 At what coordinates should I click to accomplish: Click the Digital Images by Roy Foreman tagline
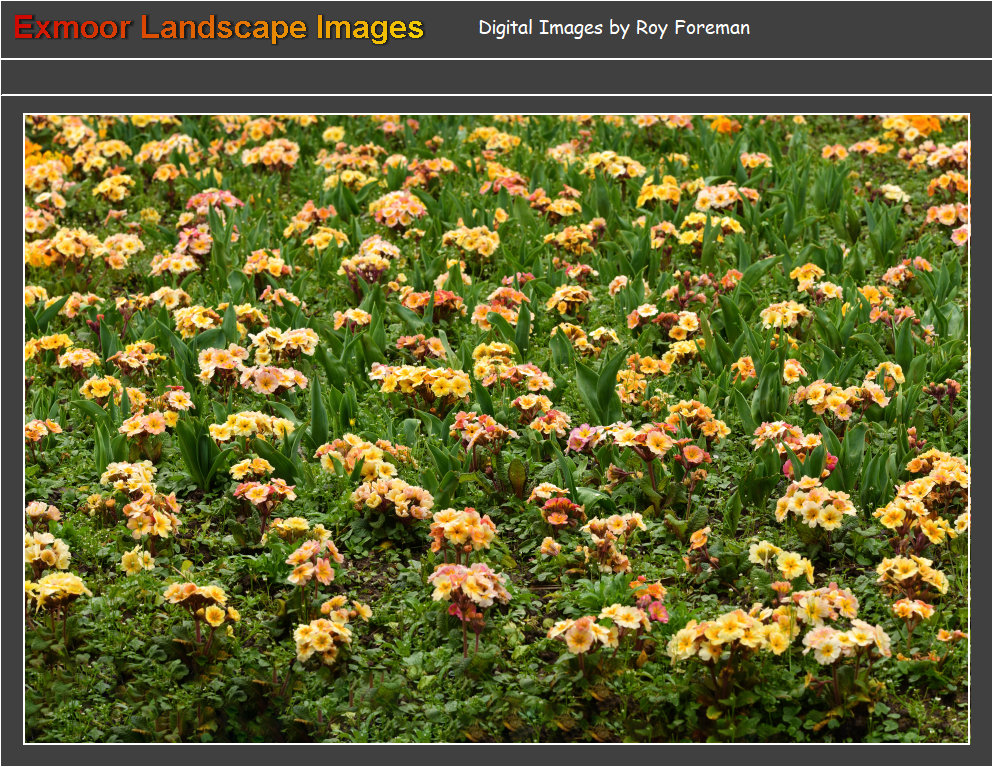[613, 28]
